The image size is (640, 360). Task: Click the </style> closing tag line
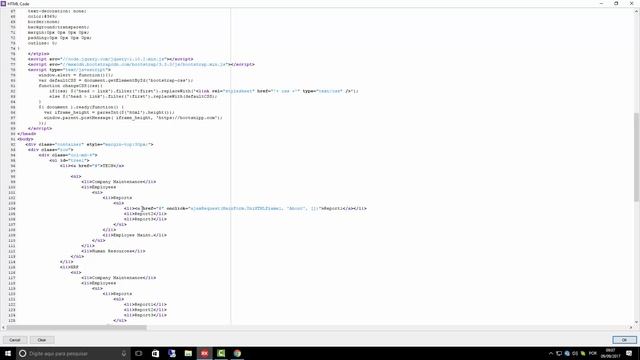click(x=38, y=54)
